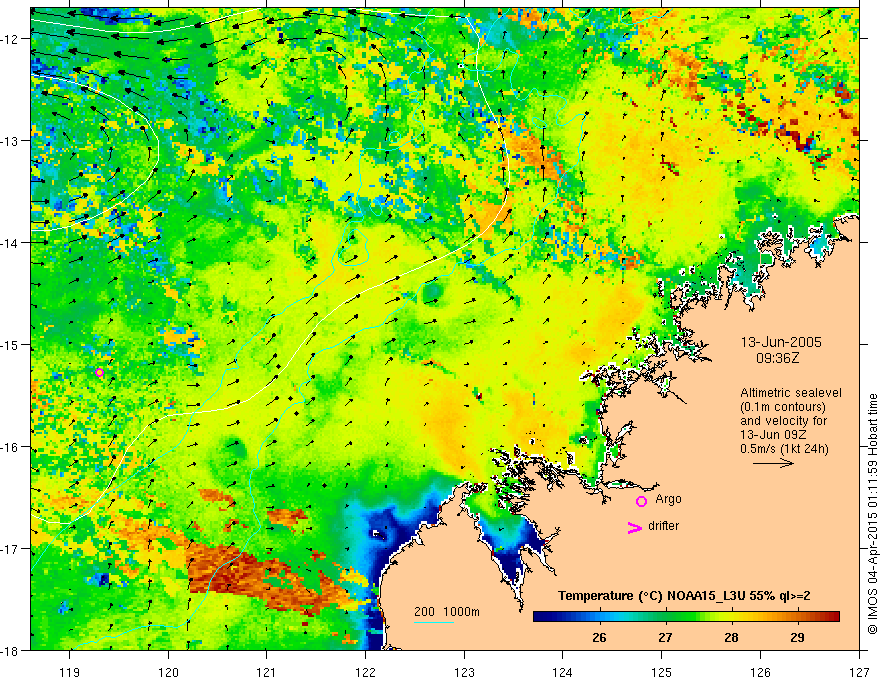Click the longitude axis label 121
880x680 pixels.
267,673
